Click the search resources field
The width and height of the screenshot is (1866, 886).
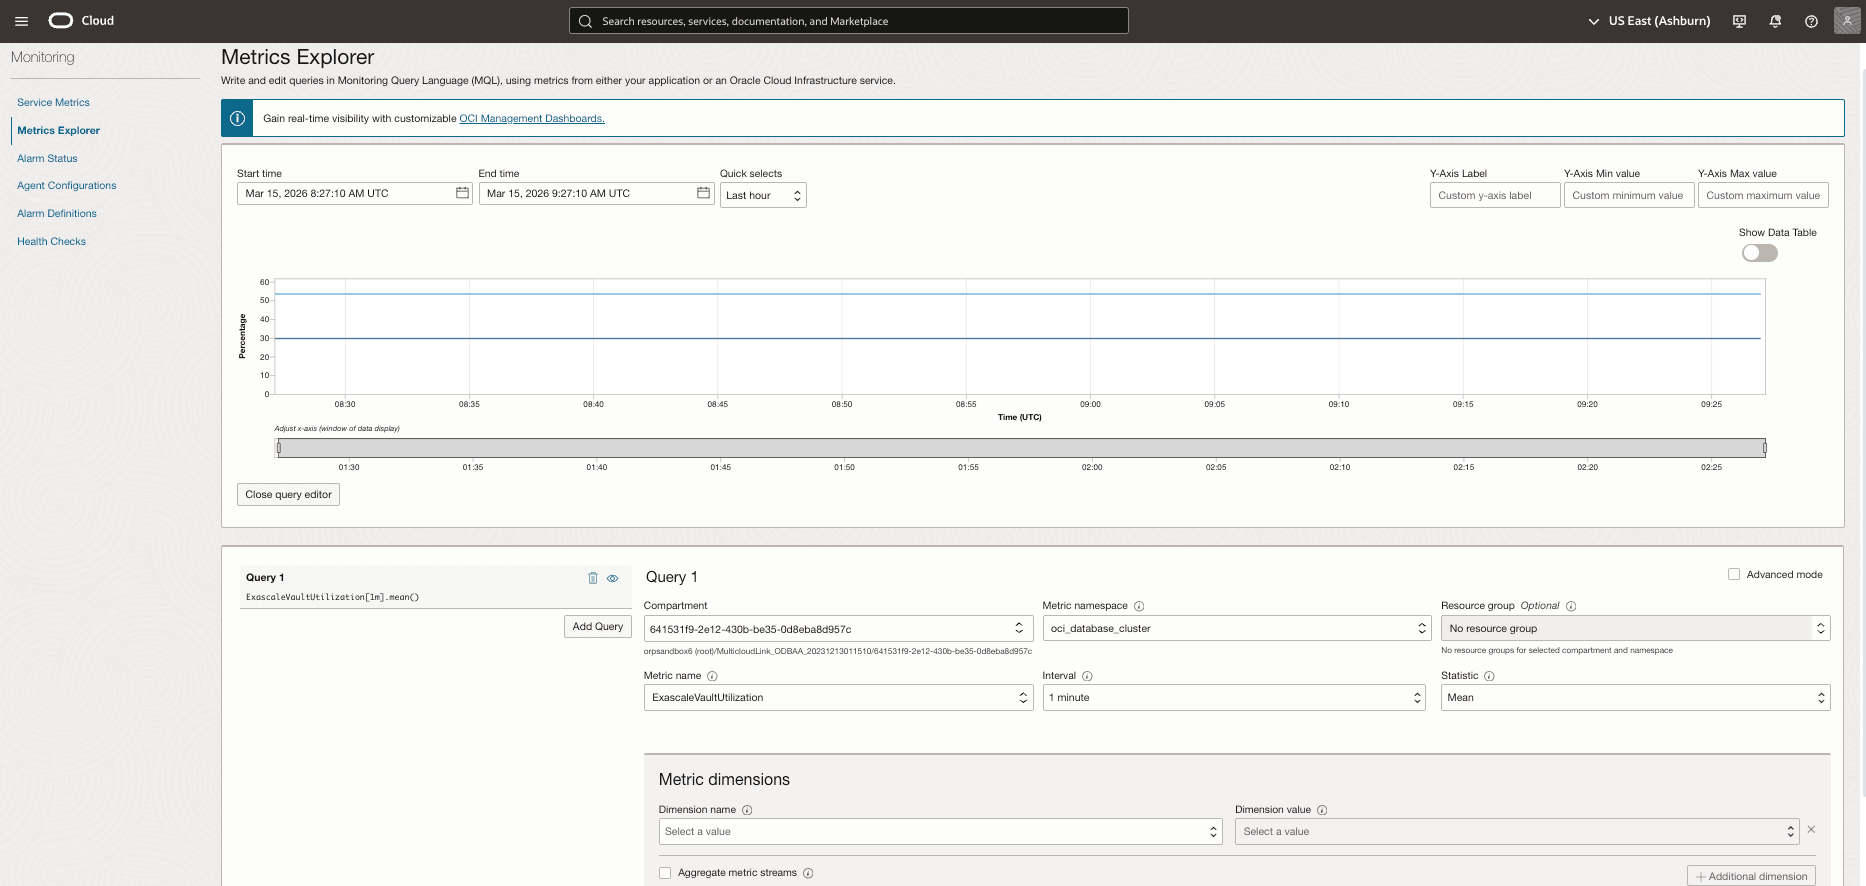click(x=849, y=21)
